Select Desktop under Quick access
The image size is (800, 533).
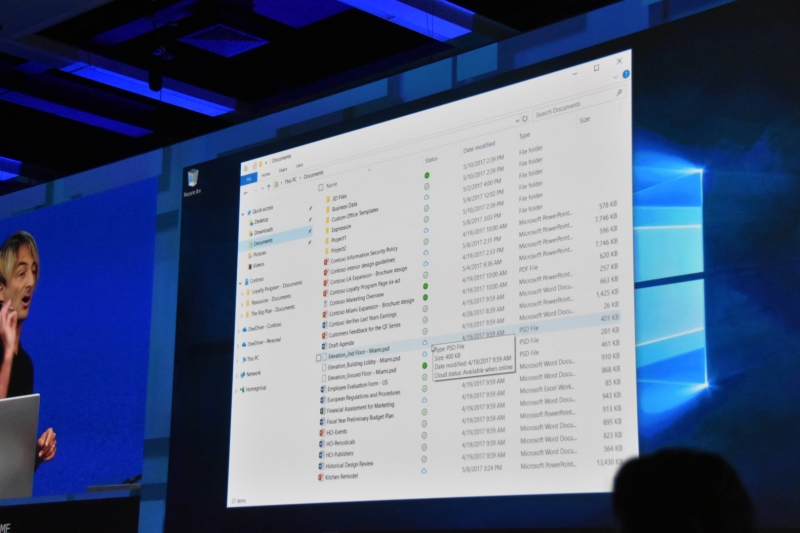tap(261, 221)
